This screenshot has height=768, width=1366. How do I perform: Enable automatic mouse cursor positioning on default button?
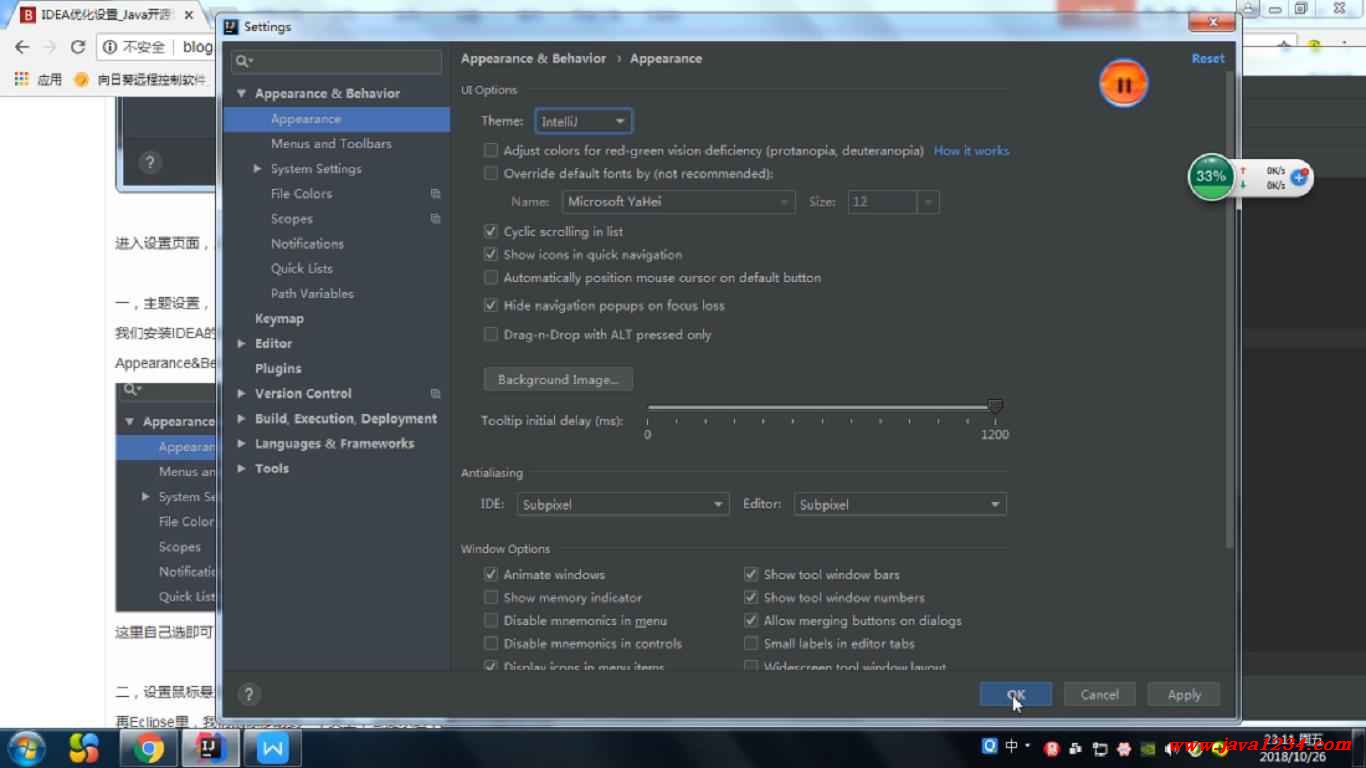(490, 278)
